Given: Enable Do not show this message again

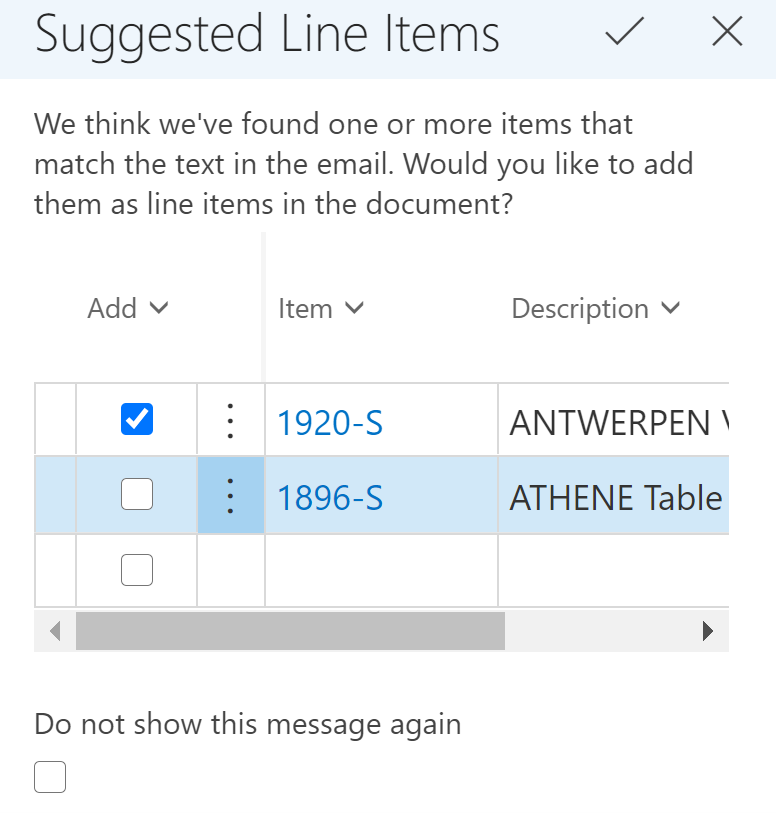Looking at the screenshot, I should [50, 777].
